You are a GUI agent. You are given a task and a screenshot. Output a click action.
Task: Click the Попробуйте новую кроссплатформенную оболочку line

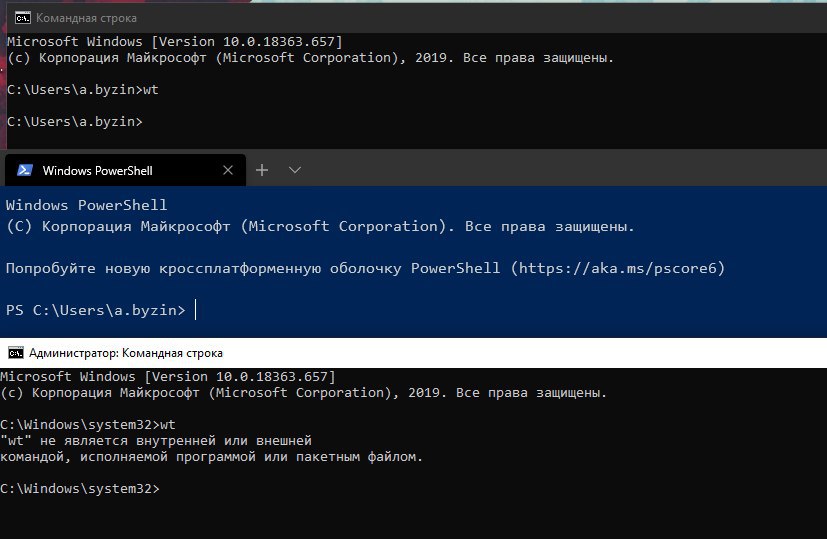pos(366,268)
